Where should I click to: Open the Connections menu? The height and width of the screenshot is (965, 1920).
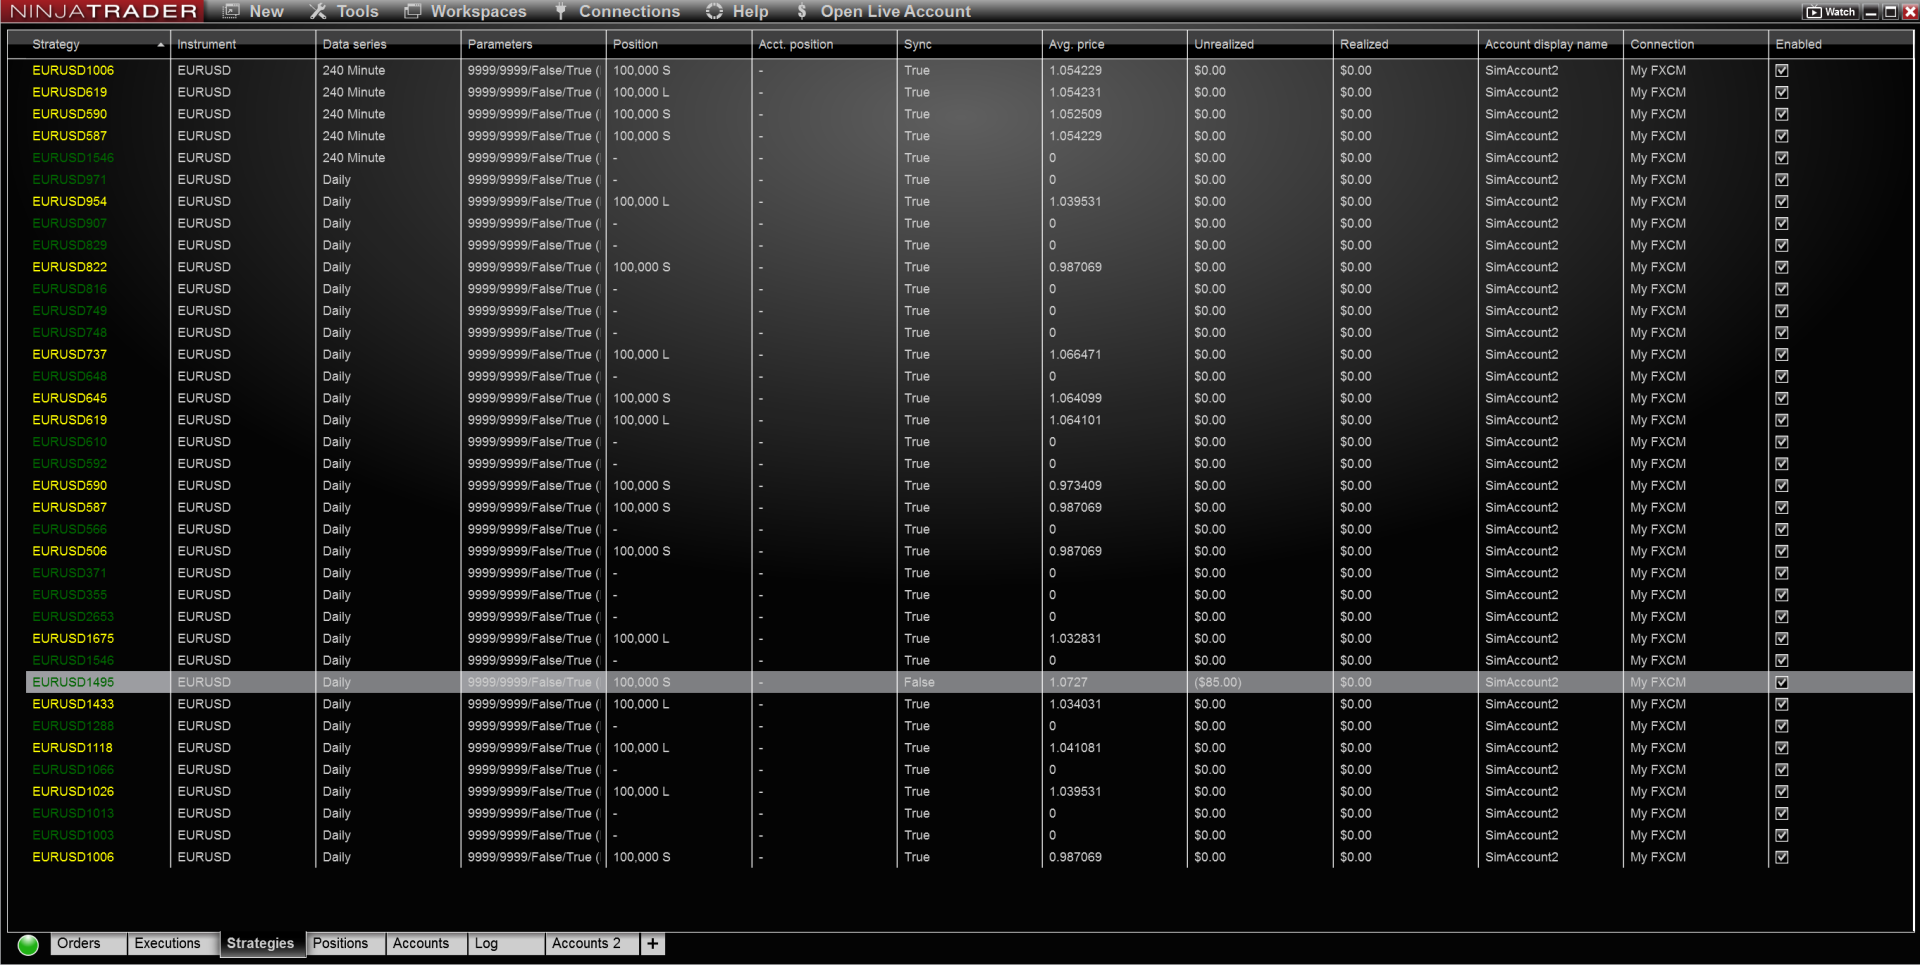click(617, 12)
